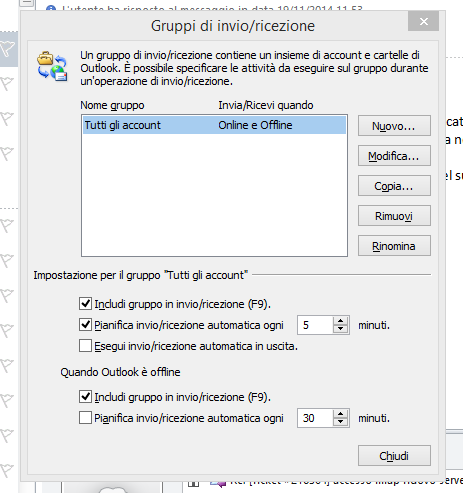Decrease the 5 minuti interval spinner
The image size is (463, 493).
click(340, 329)
